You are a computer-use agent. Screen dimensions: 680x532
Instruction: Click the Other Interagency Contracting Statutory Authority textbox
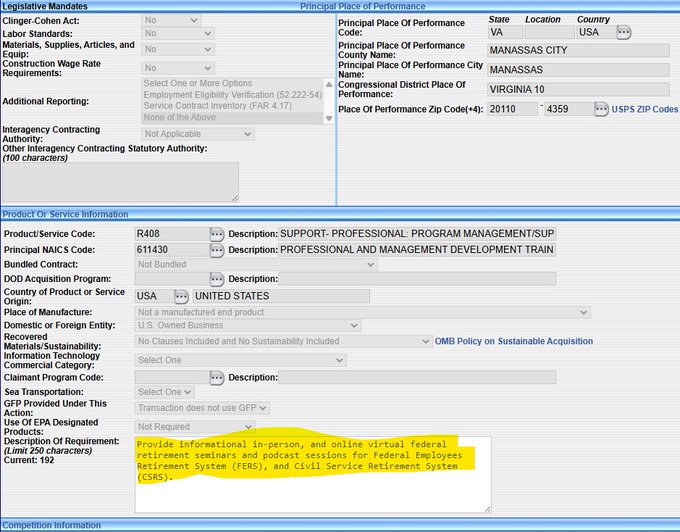click(x=120, y=182)
